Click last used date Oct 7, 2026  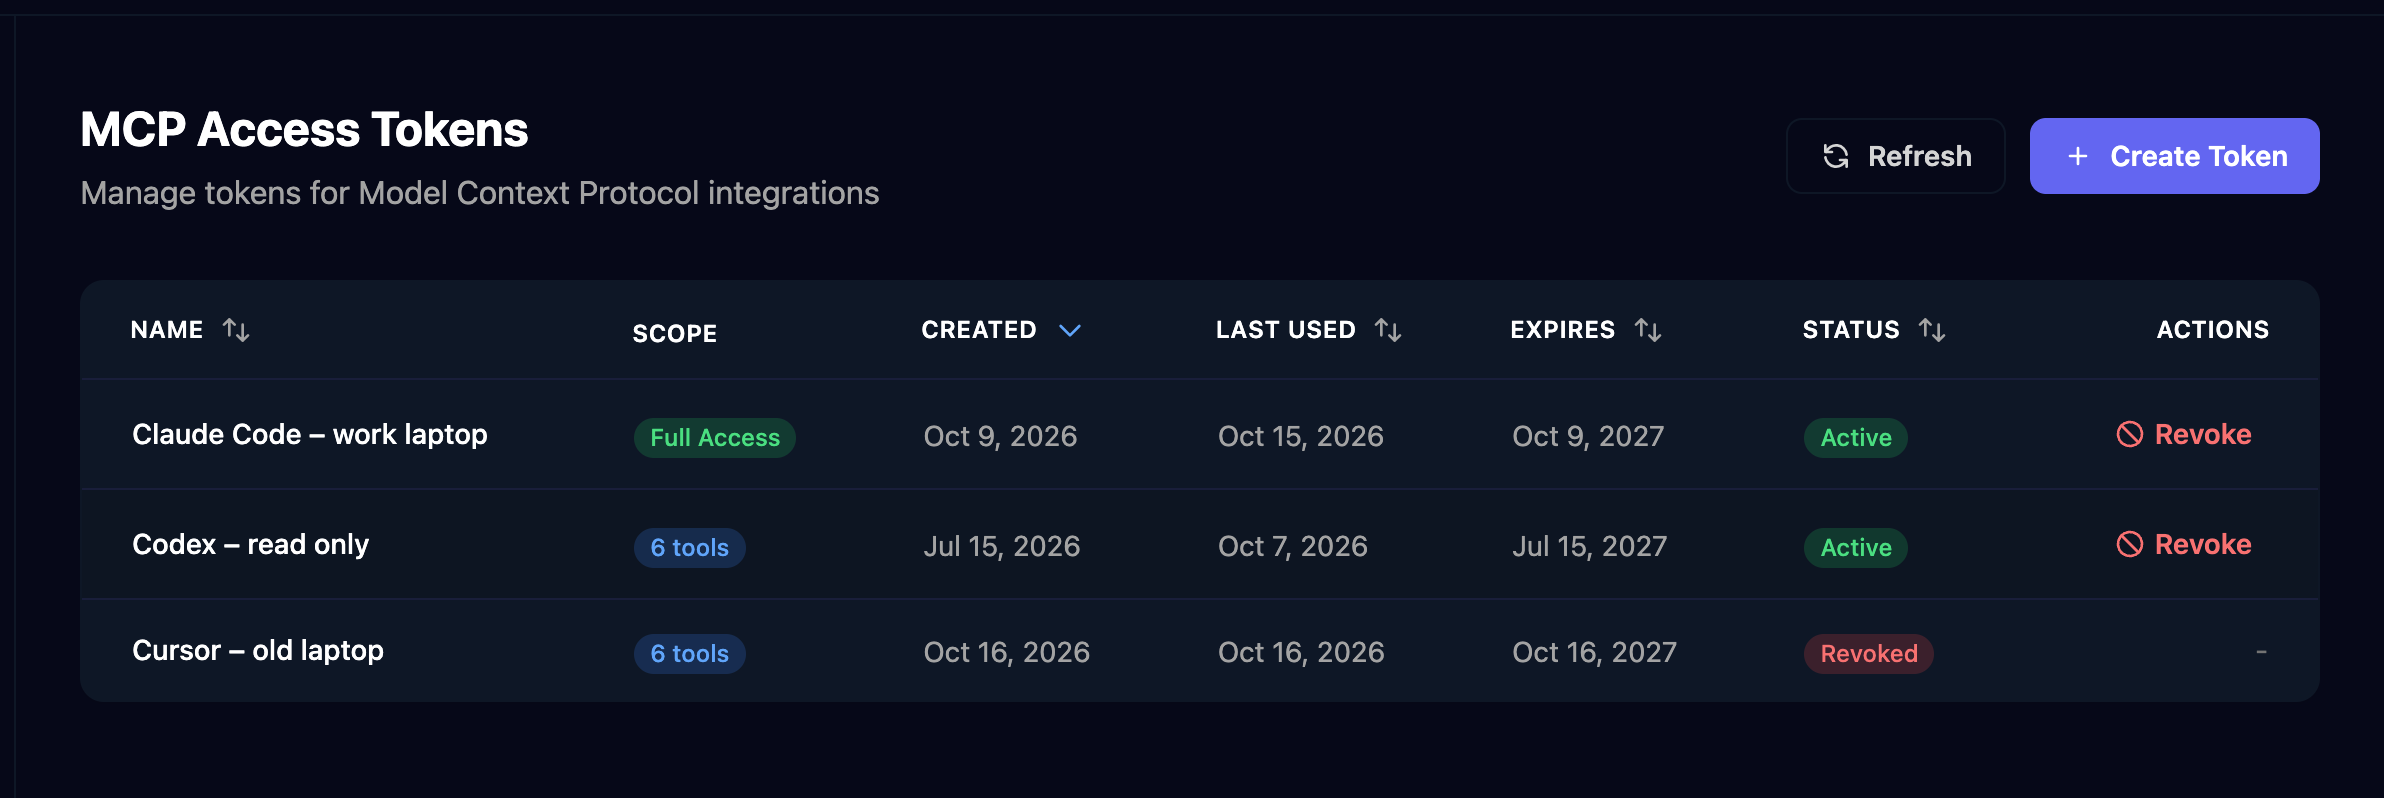coord(1293,547)
